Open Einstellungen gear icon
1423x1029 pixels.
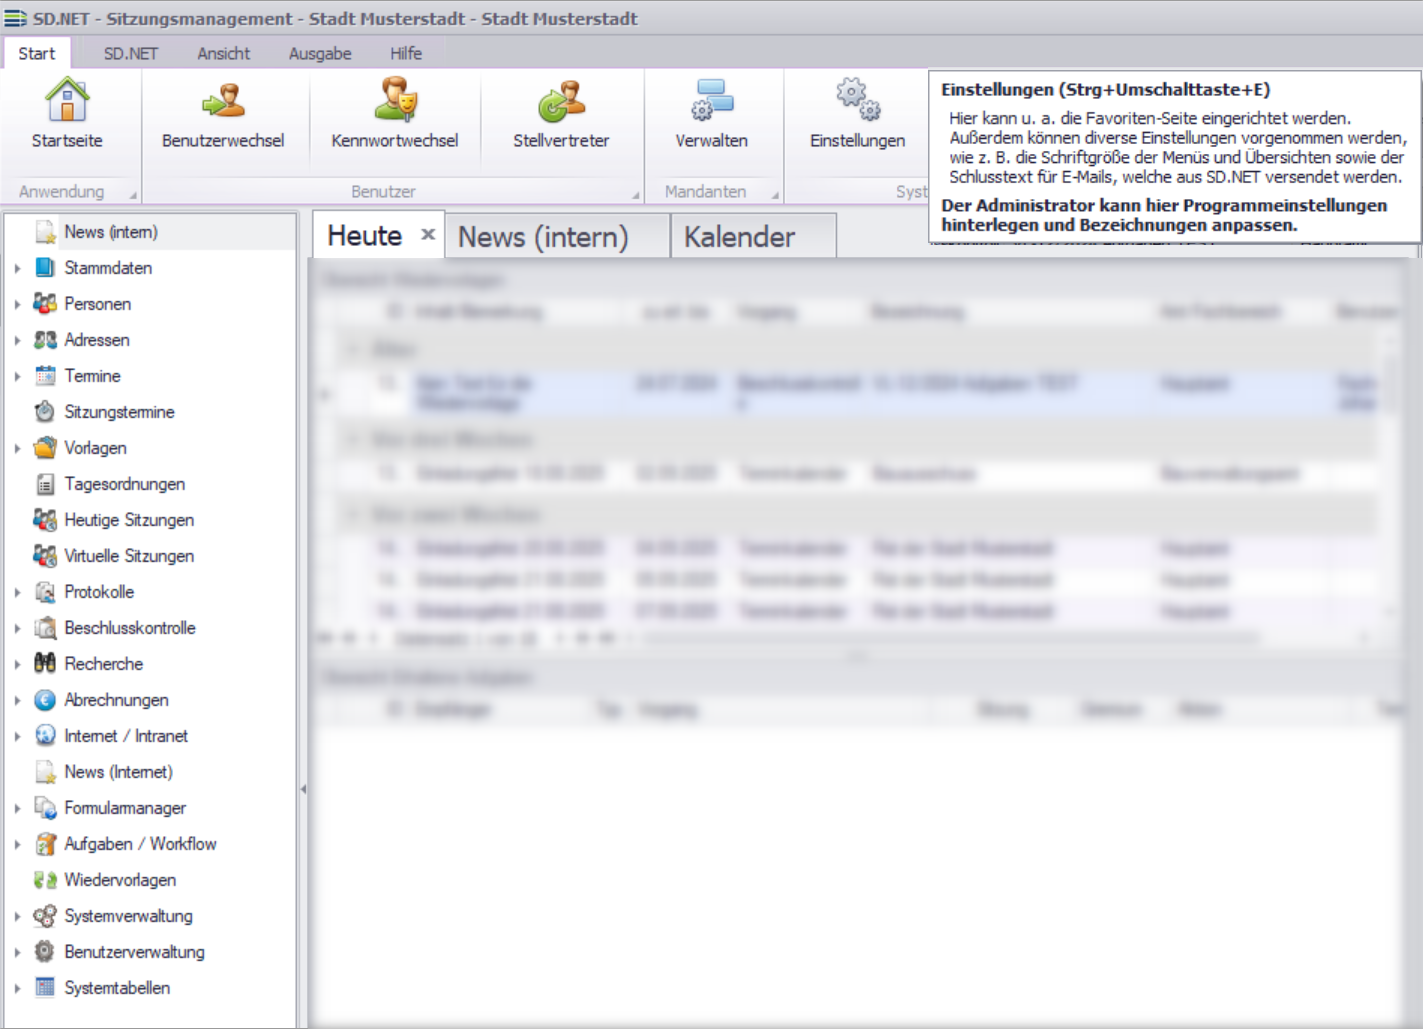tap(857, 101)
